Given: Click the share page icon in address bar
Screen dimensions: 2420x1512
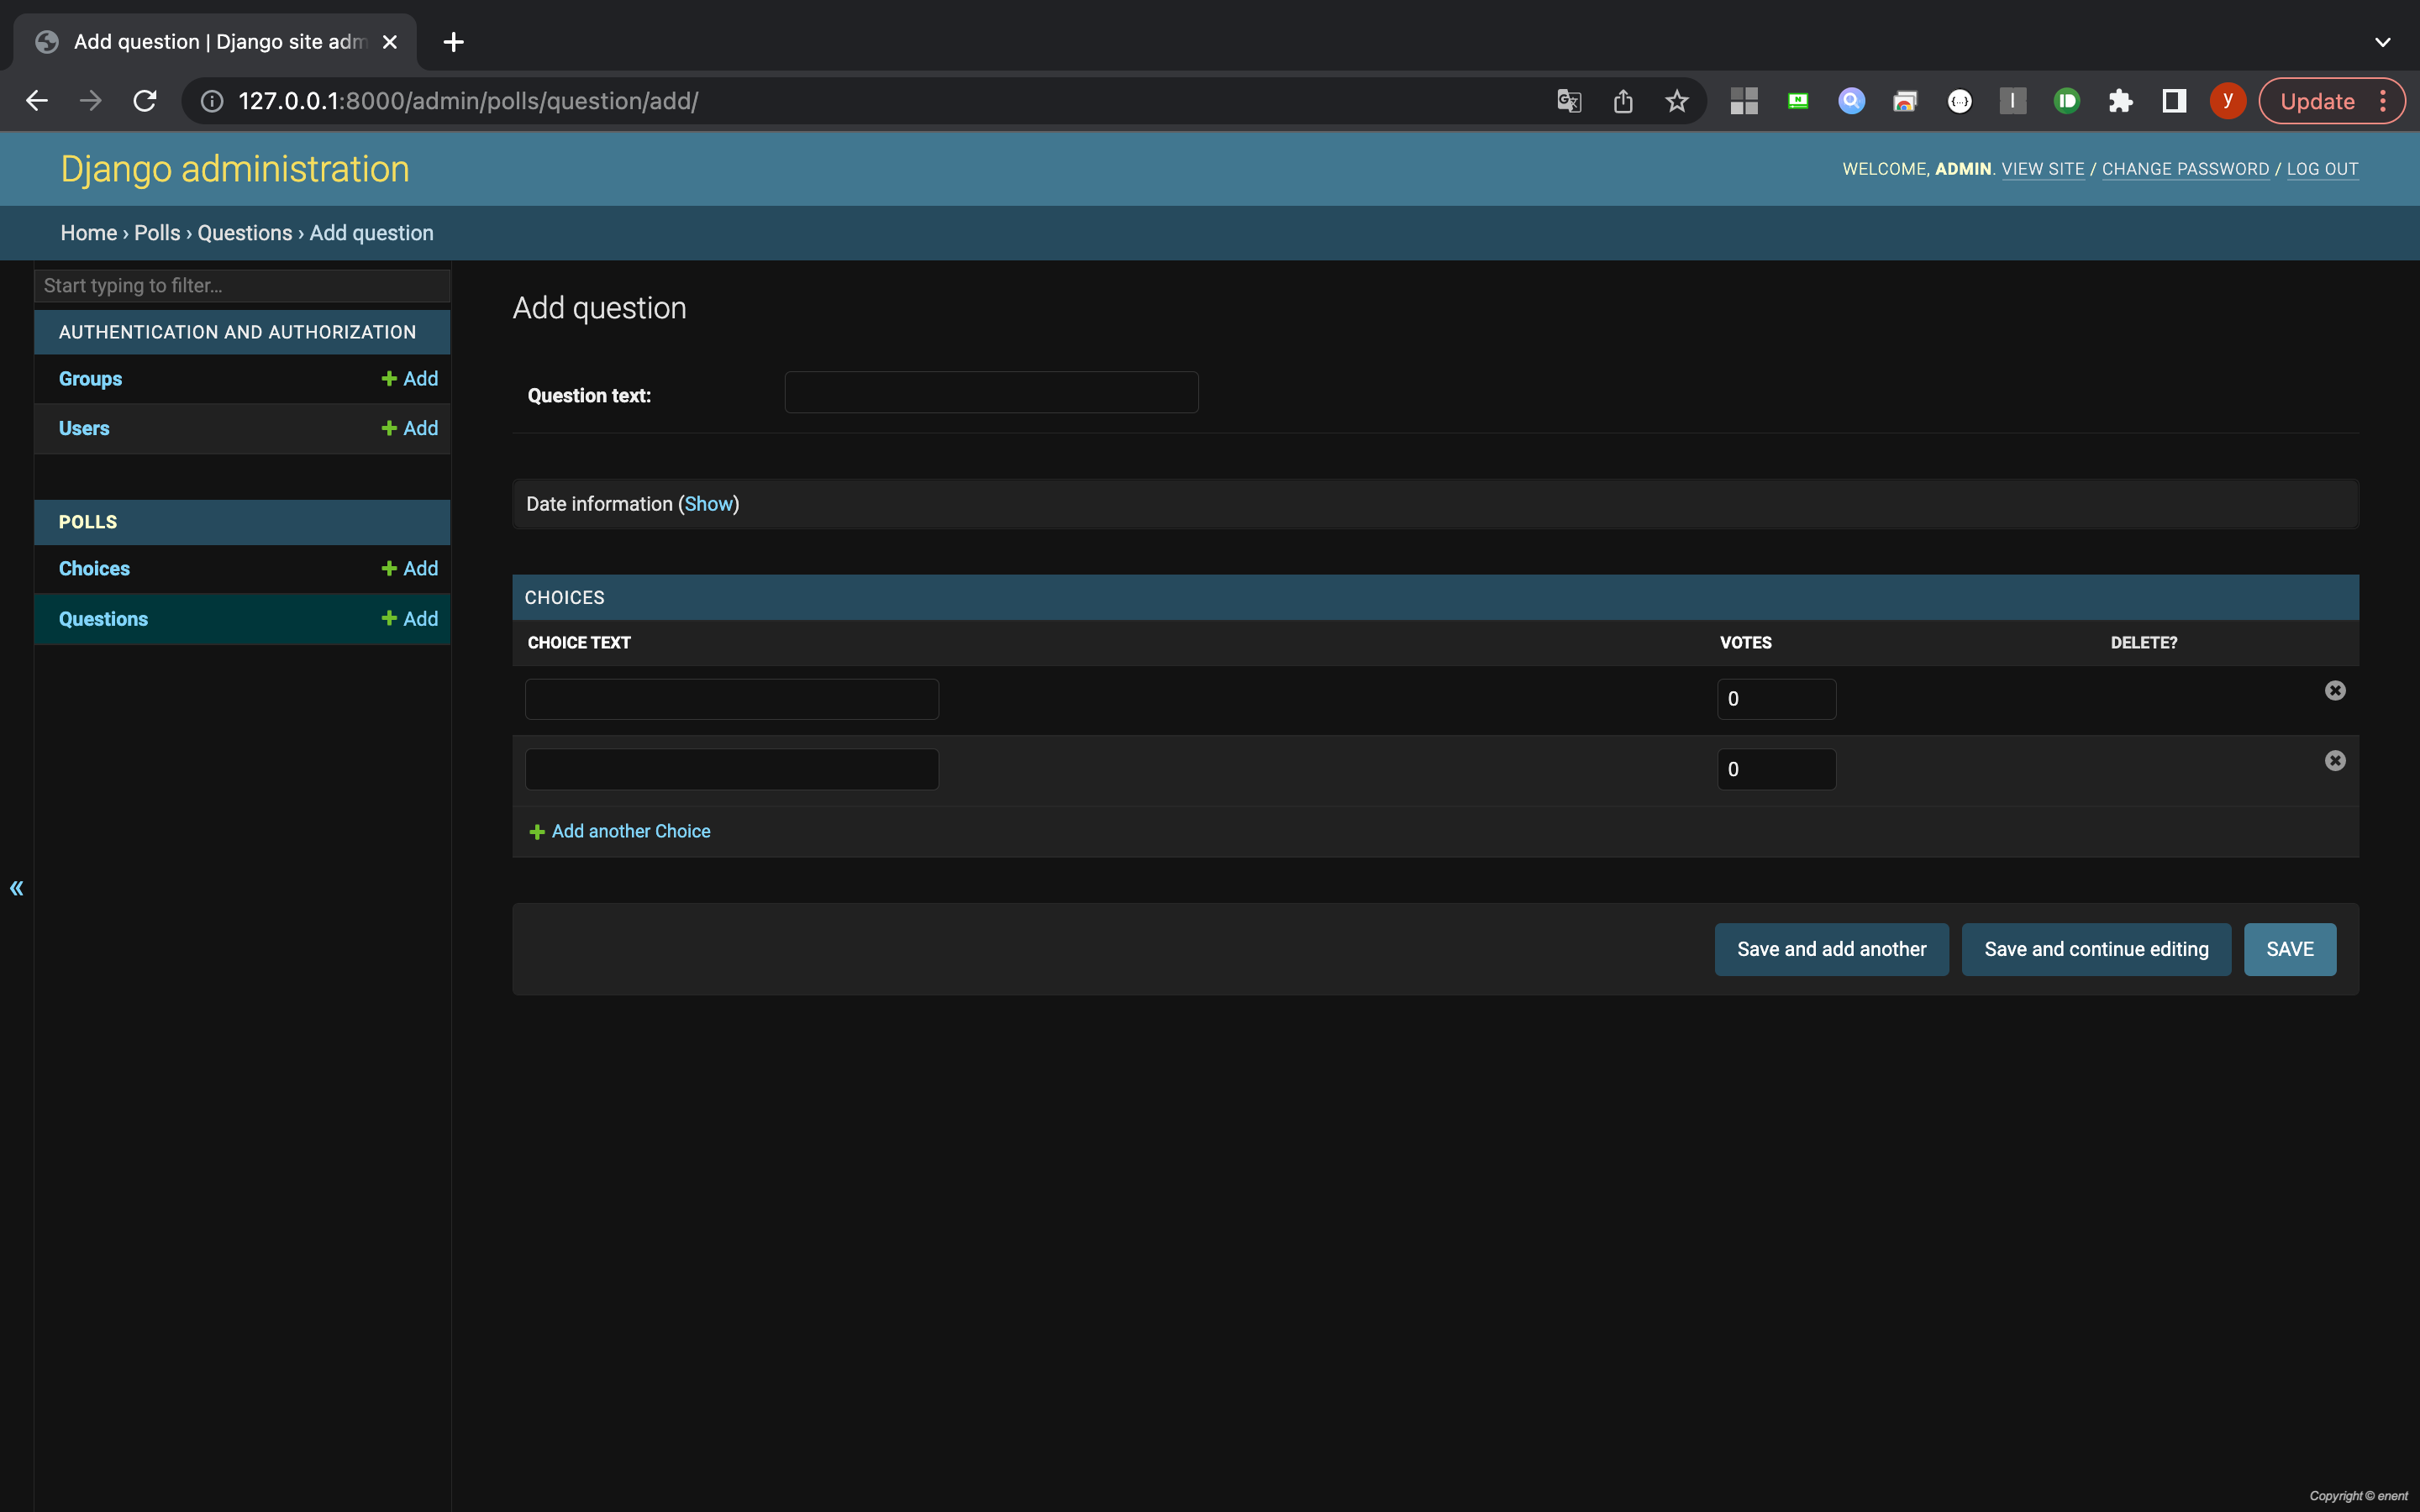Looking at the screenshot, I should pyautogui.click(x=1623, y=101).
